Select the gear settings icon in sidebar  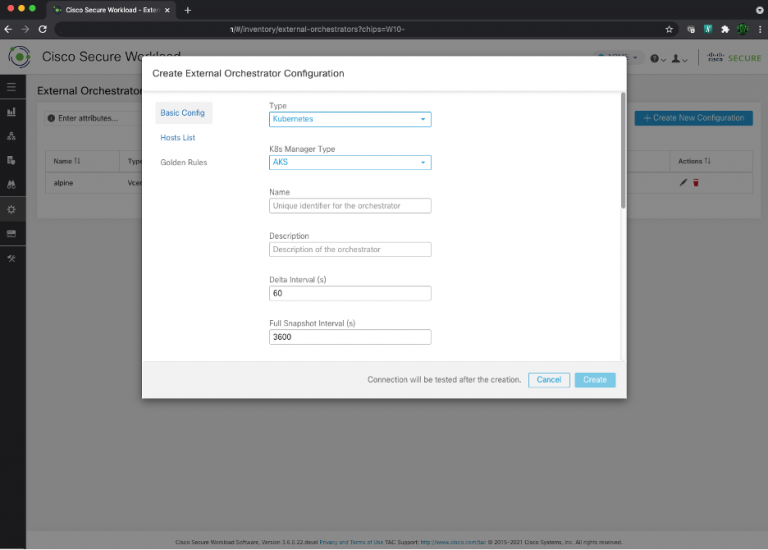pos(11,209)
